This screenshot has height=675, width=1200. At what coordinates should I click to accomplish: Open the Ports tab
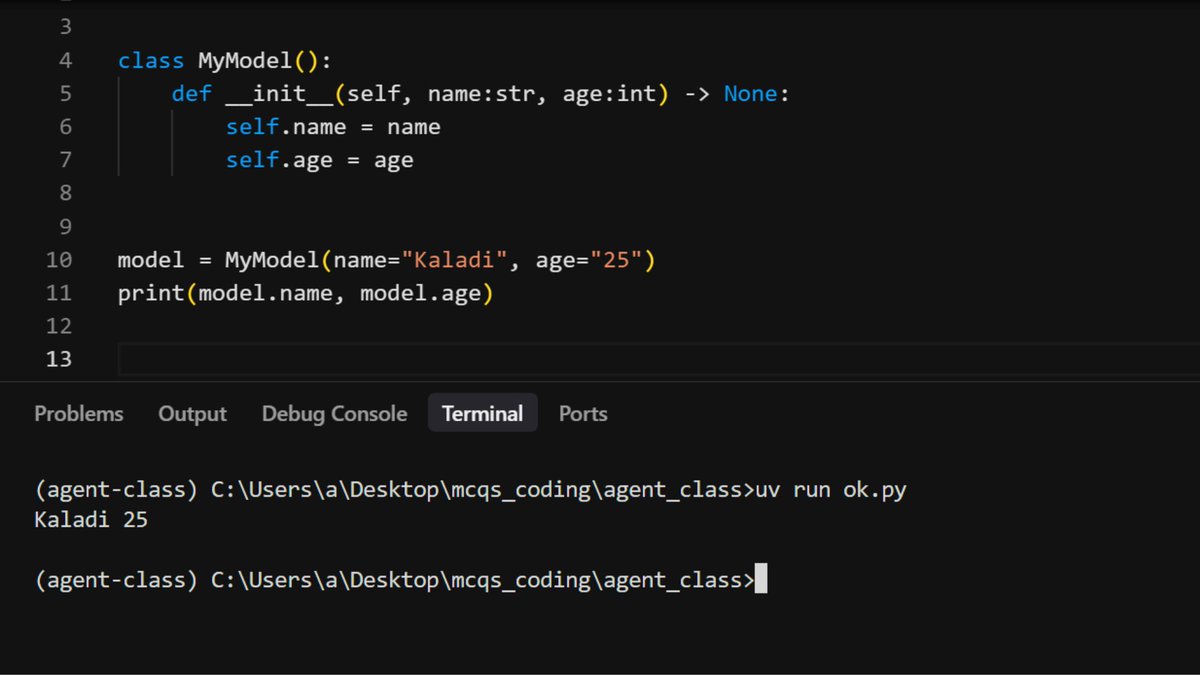click(x=583, y=413)
